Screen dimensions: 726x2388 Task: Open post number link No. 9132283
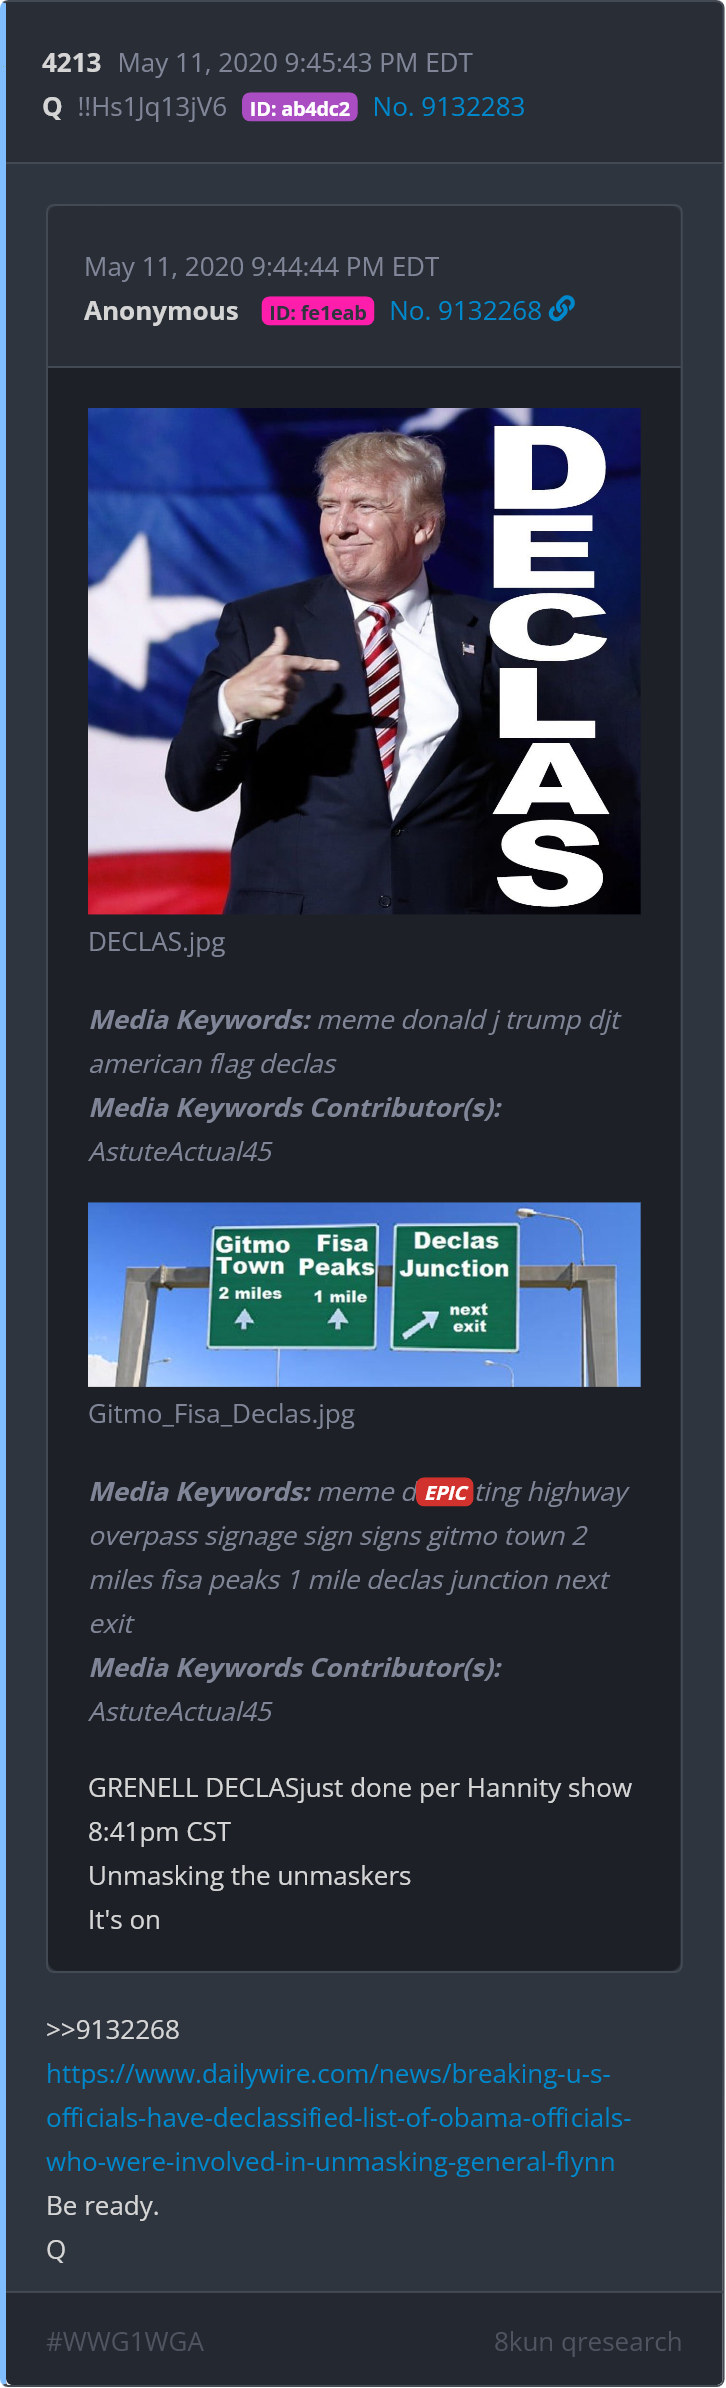tap(449, 107)
